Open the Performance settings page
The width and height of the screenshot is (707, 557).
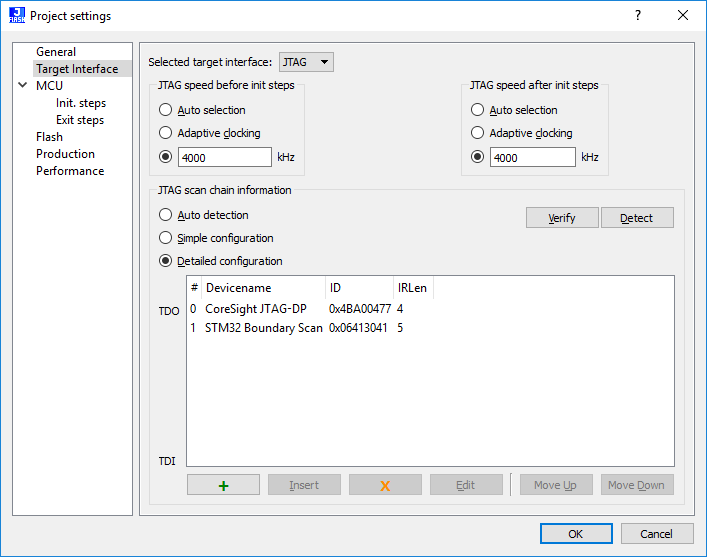pyautogui.click(x=70, y=171)
